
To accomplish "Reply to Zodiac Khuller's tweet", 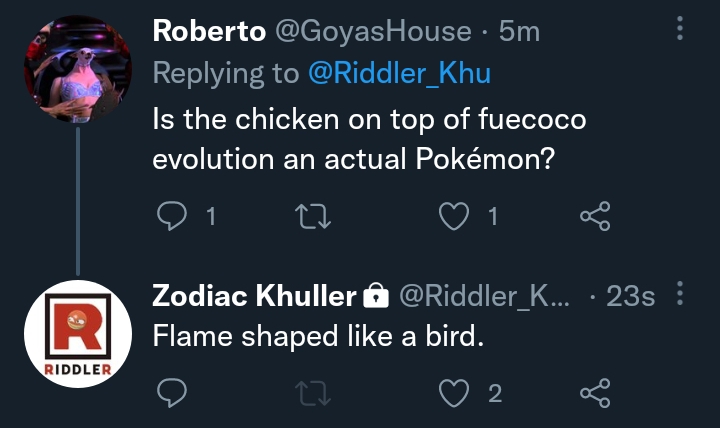I will tap(172, 393).
